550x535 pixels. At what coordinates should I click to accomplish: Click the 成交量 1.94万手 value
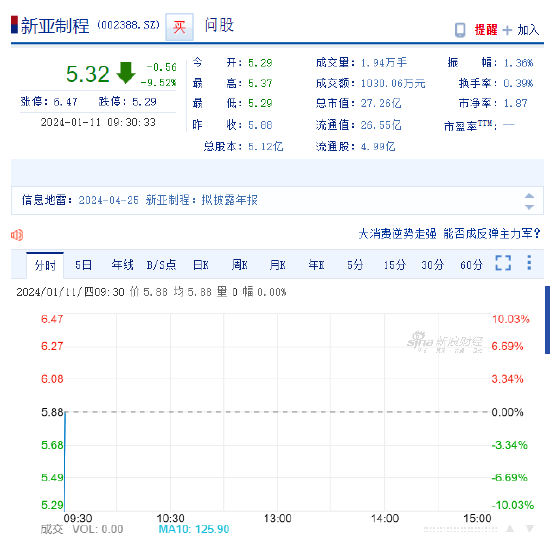[x=384, y=63]
